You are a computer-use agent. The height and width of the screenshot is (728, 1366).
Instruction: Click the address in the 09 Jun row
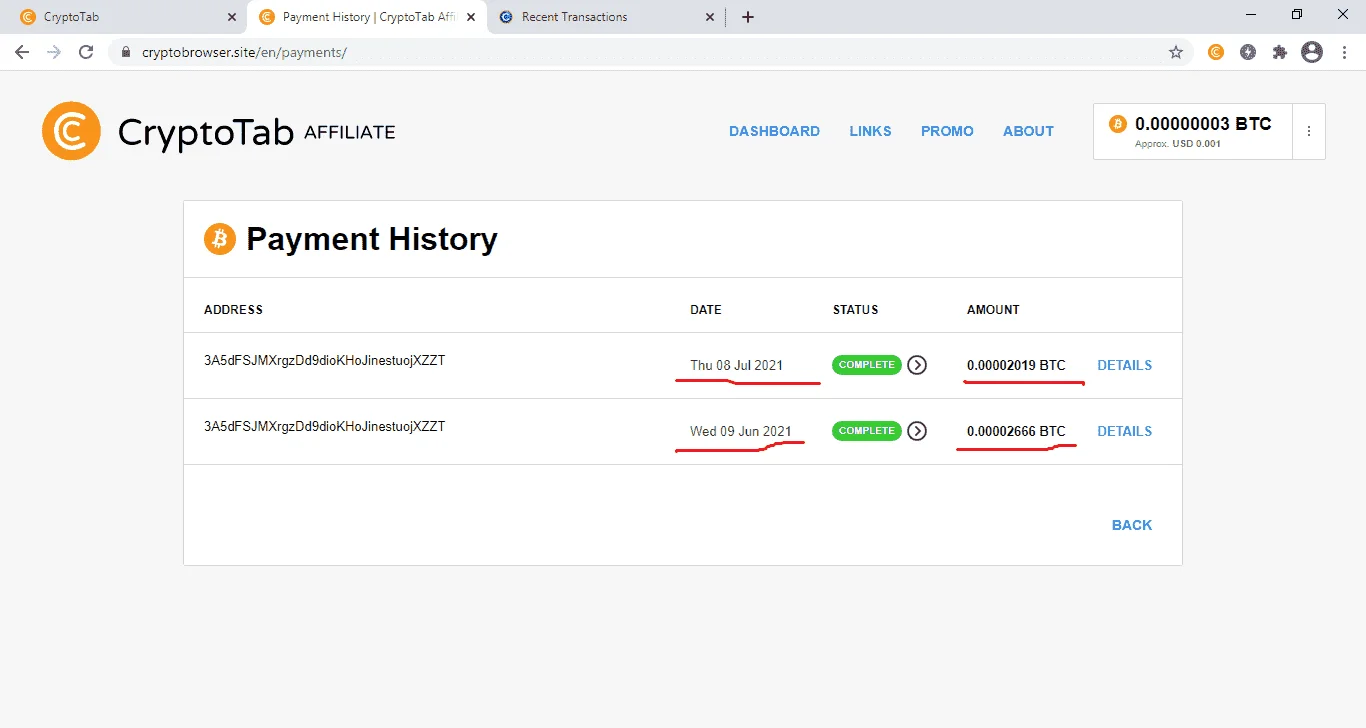point(324,427)
